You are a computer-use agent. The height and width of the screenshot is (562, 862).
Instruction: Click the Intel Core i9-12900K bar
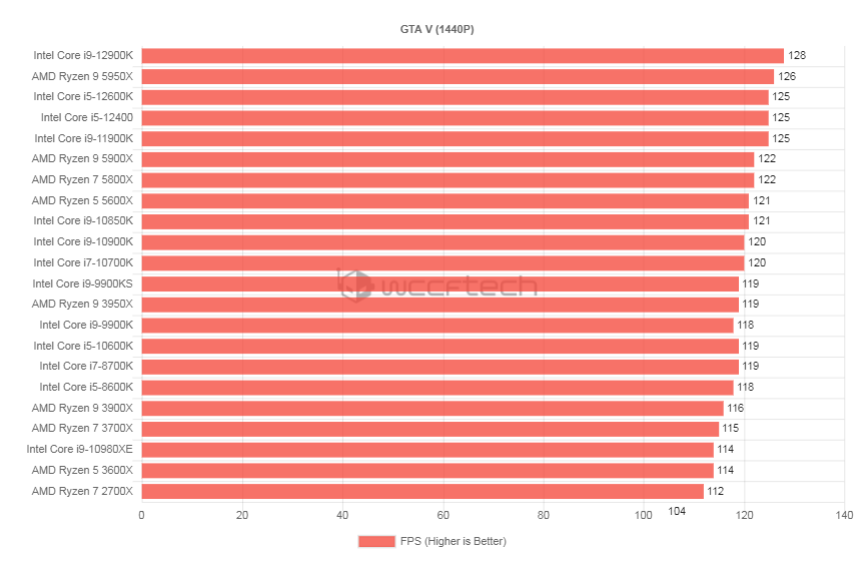(x=462, y=56)
